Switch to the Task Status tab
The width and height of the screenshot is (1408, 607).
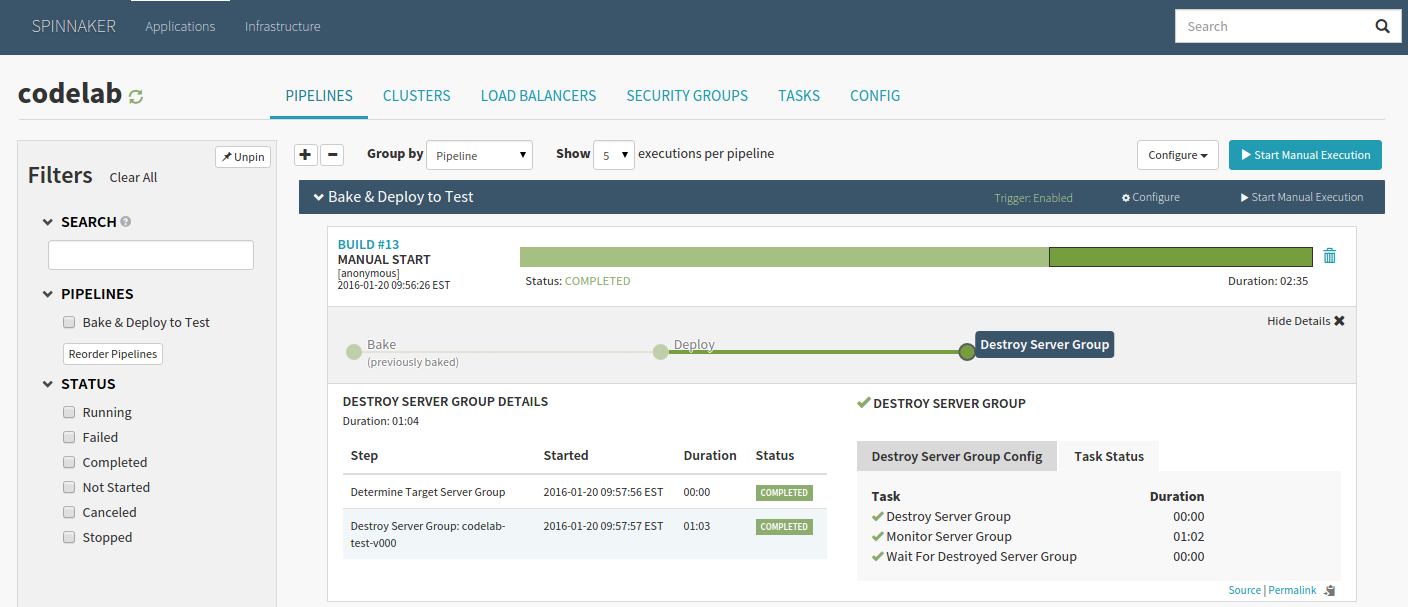point(1109,456)
